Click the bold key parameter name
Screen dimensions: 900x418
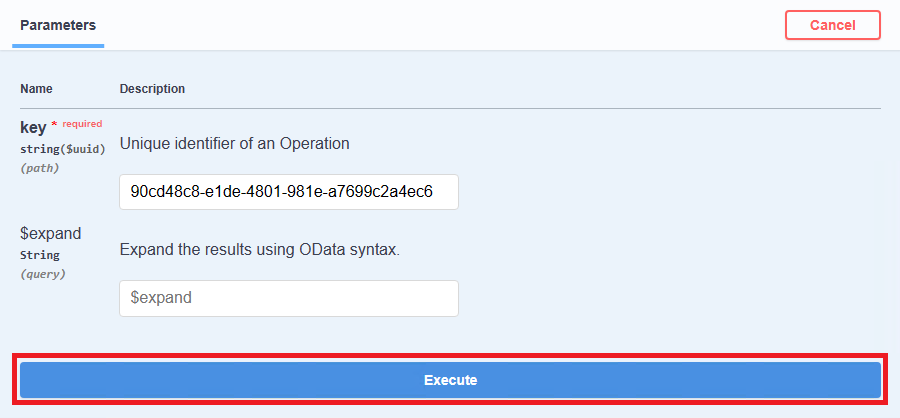point(32,127)
